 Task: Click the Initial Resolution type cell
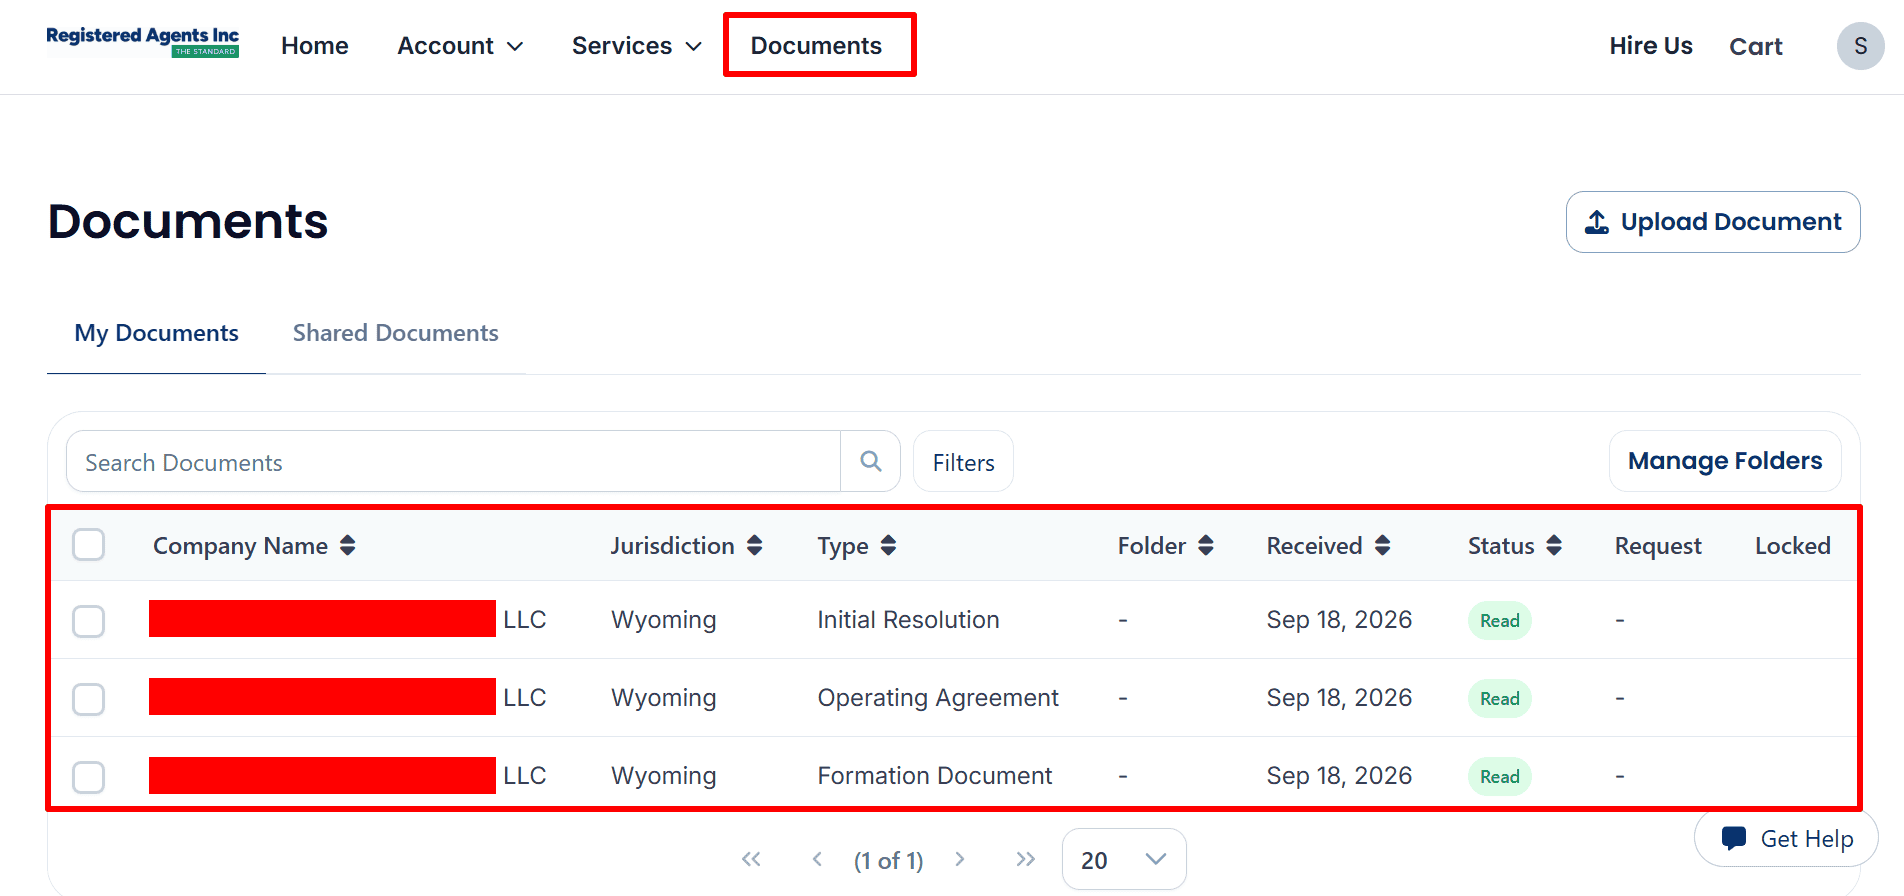tap(908, 620)
